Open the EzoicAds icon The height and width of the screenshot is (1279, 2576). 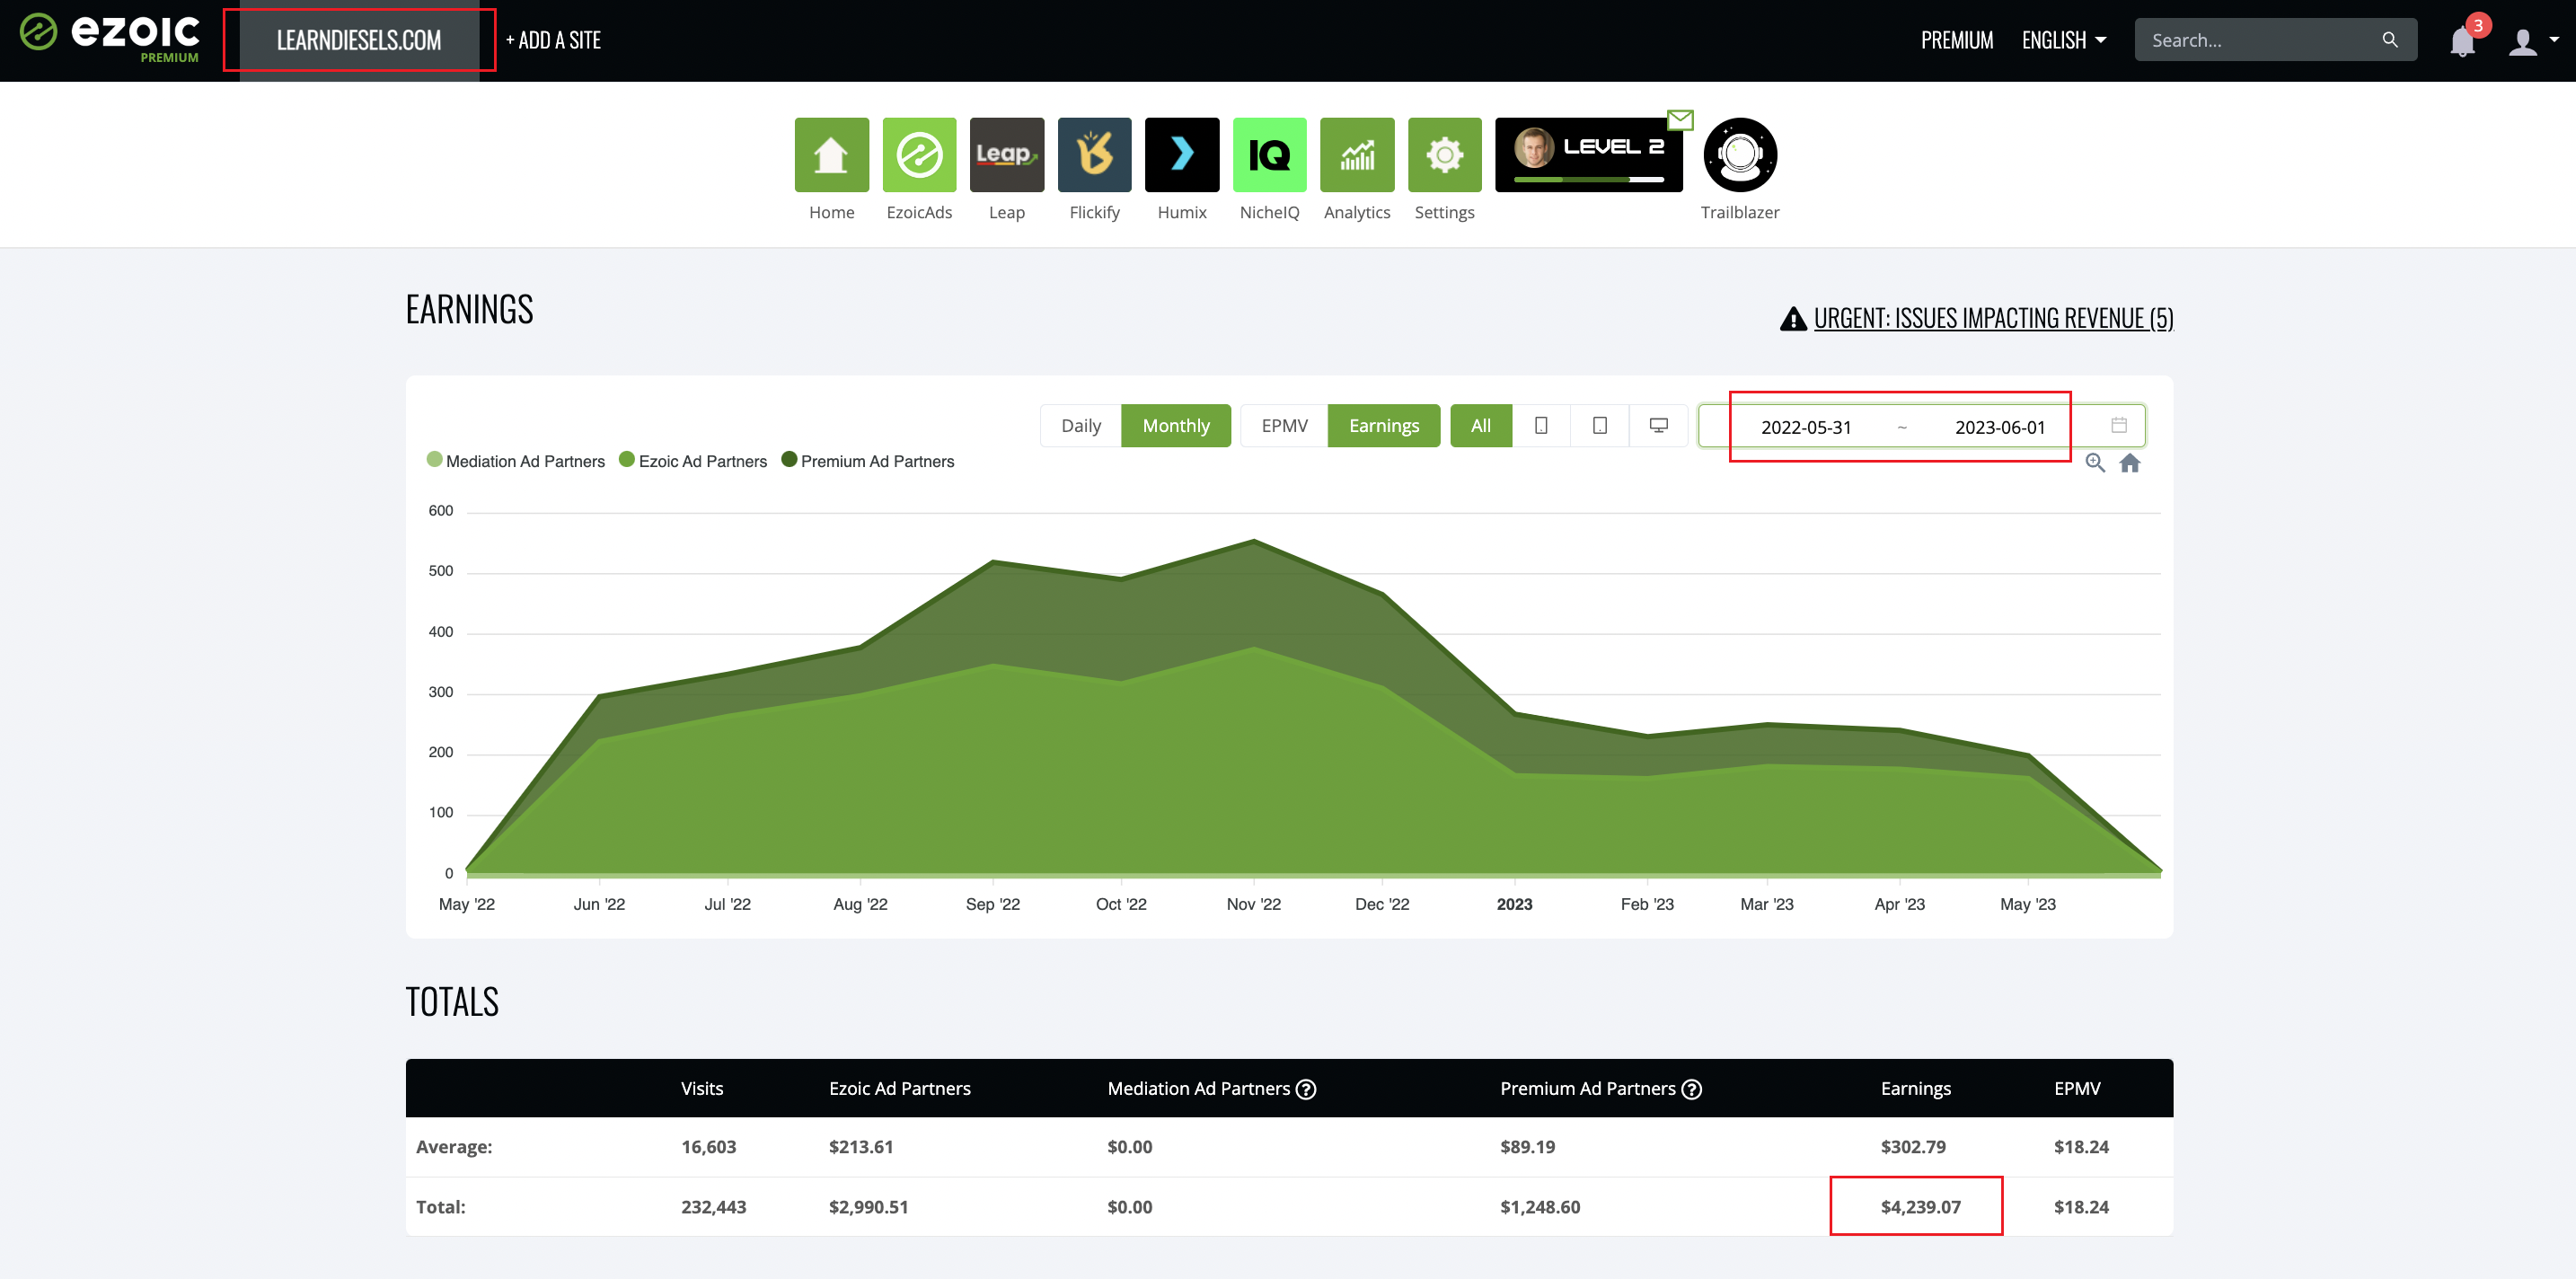point(919,155)
